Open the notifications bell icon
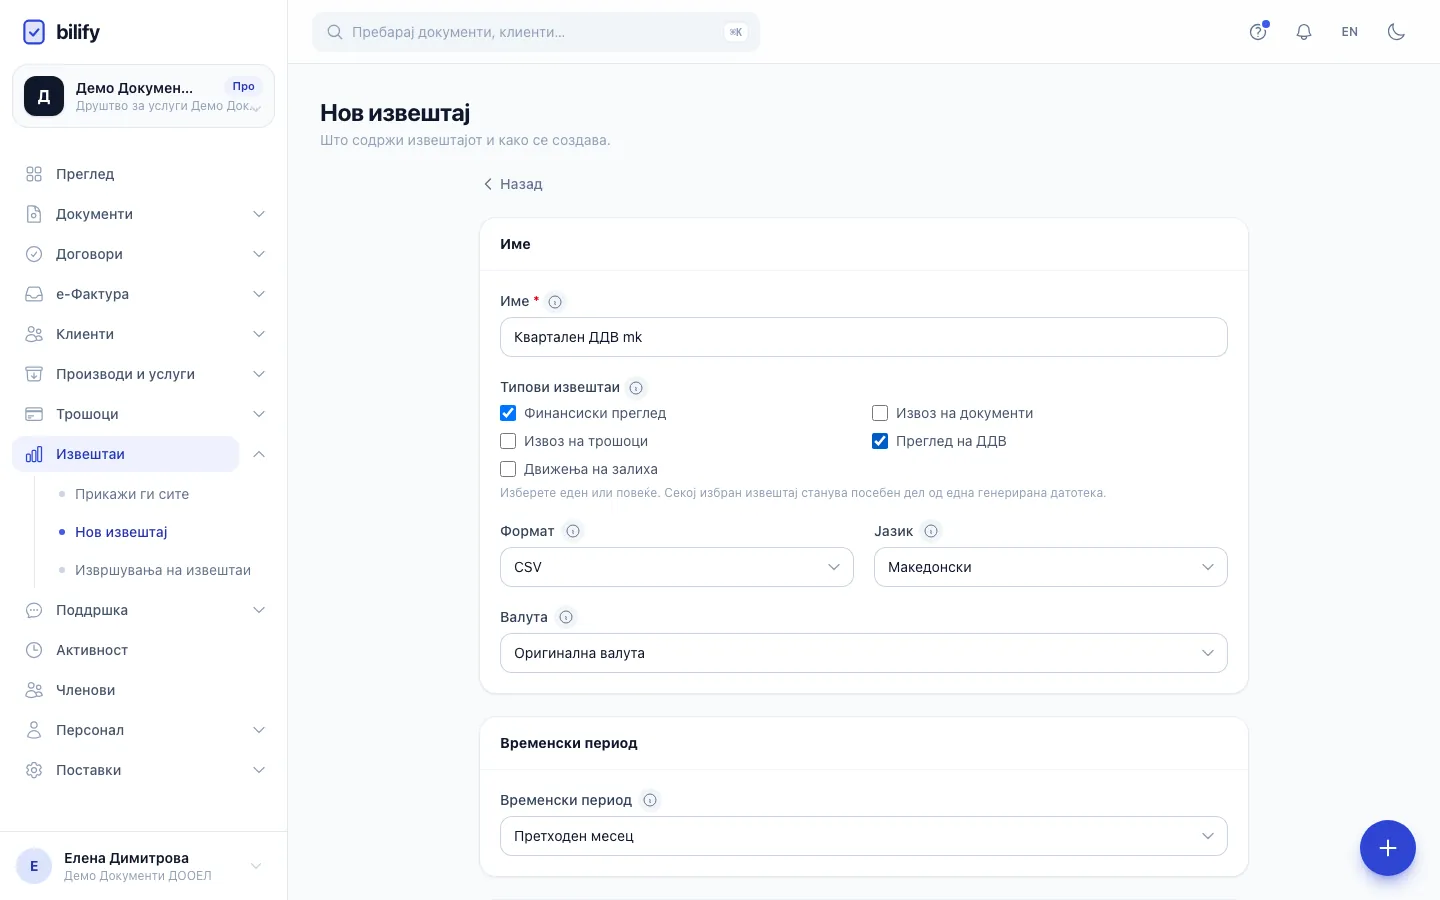Viewport: 1440px width, 900px height. coord(1304,32)
